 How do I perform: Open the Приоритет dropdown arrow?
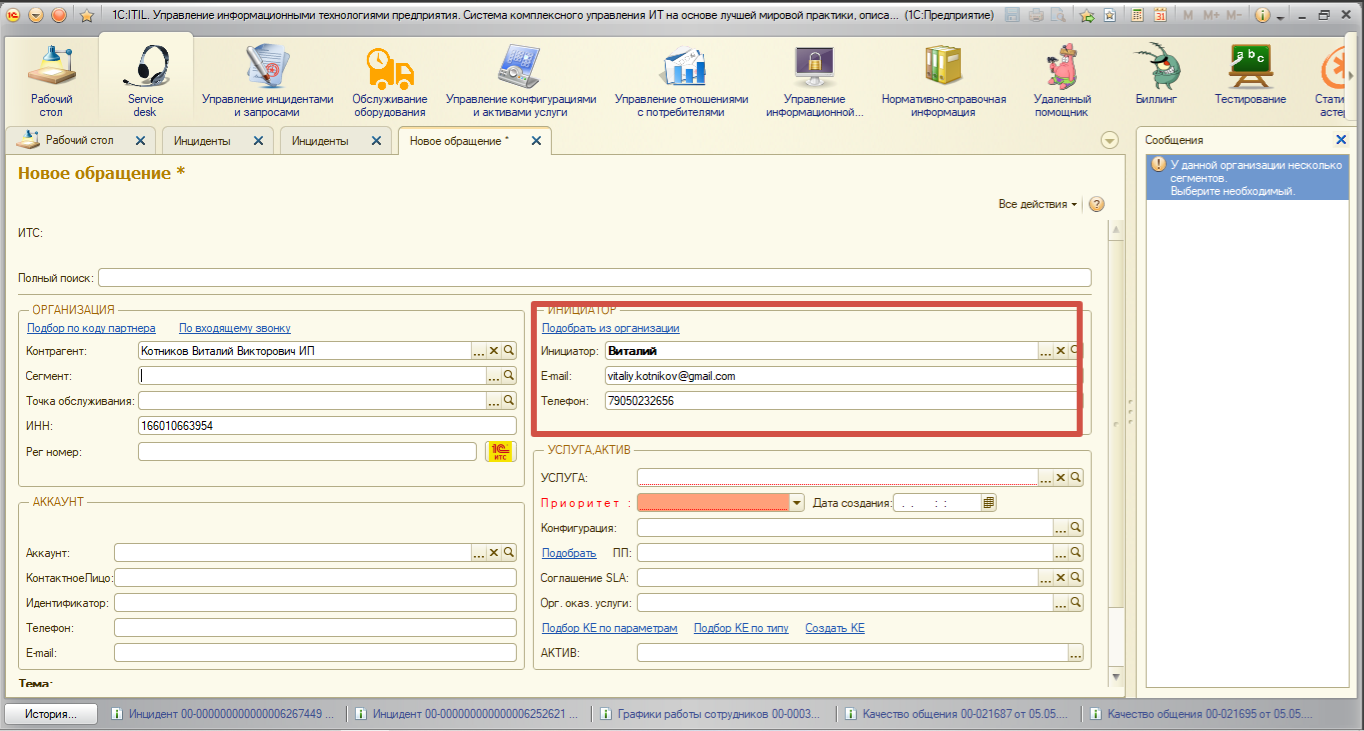797,503
